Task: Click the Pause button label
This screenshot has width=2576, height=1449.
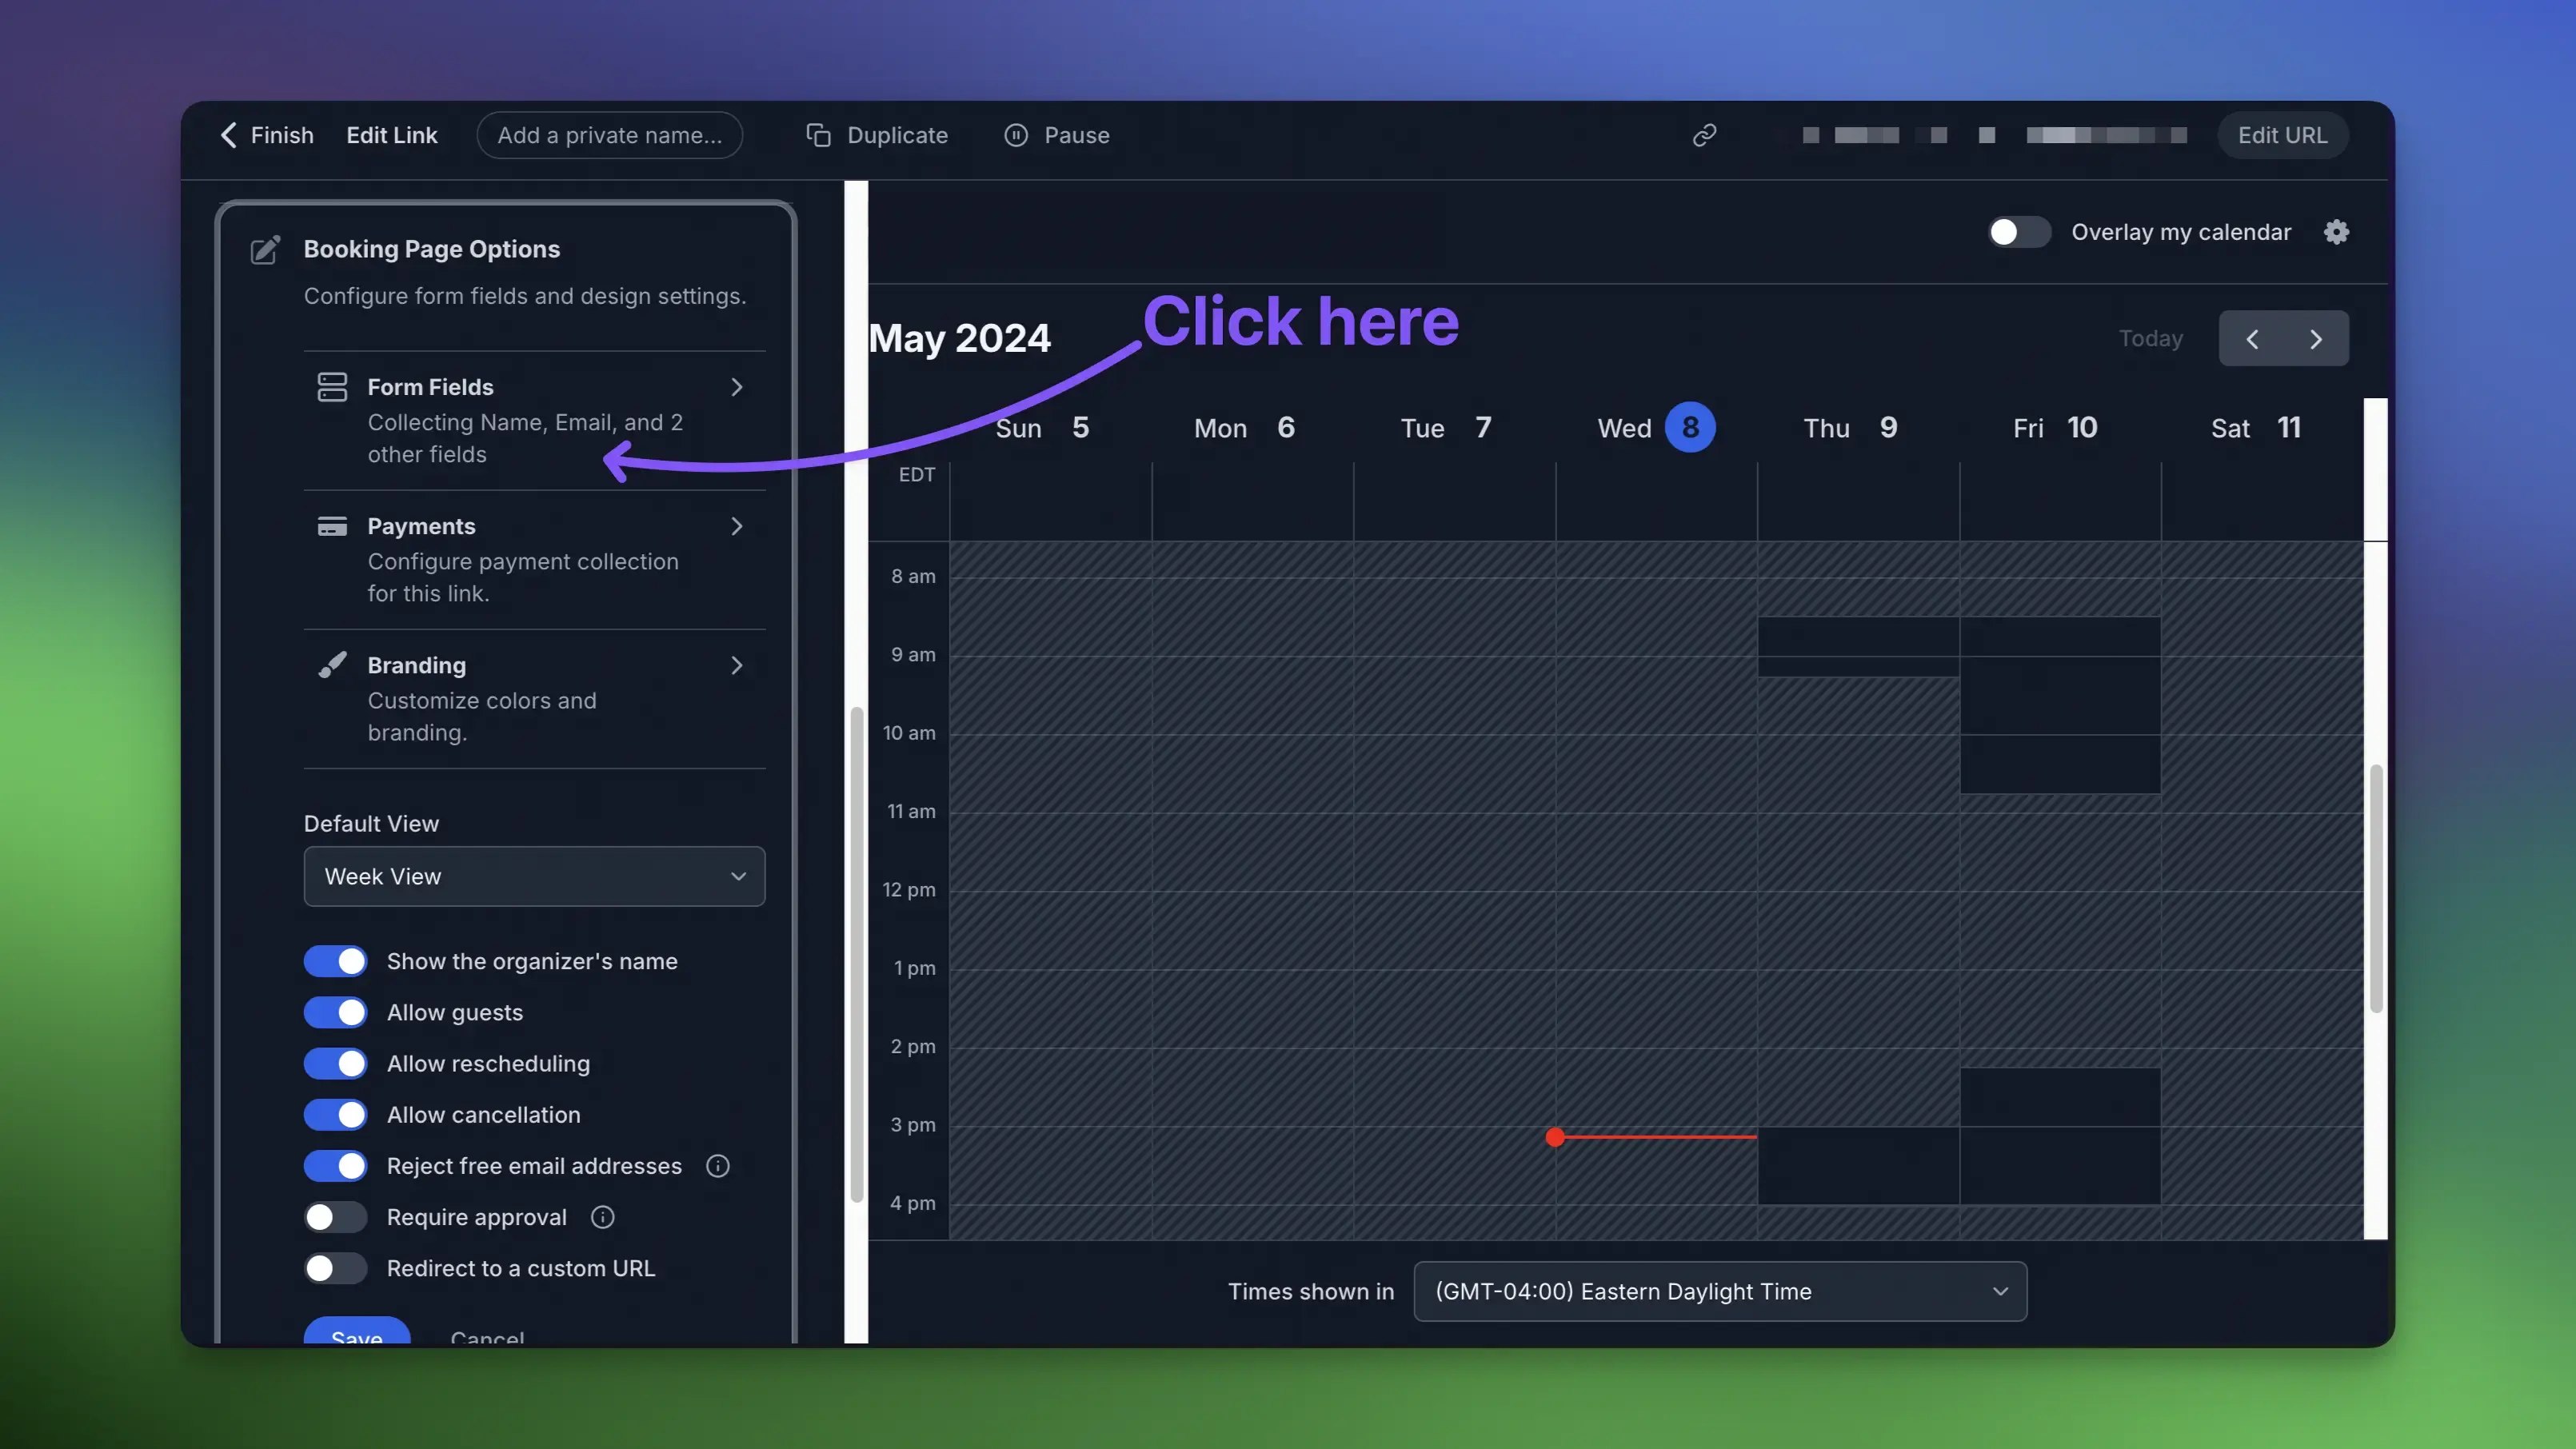Action: 1076,135
